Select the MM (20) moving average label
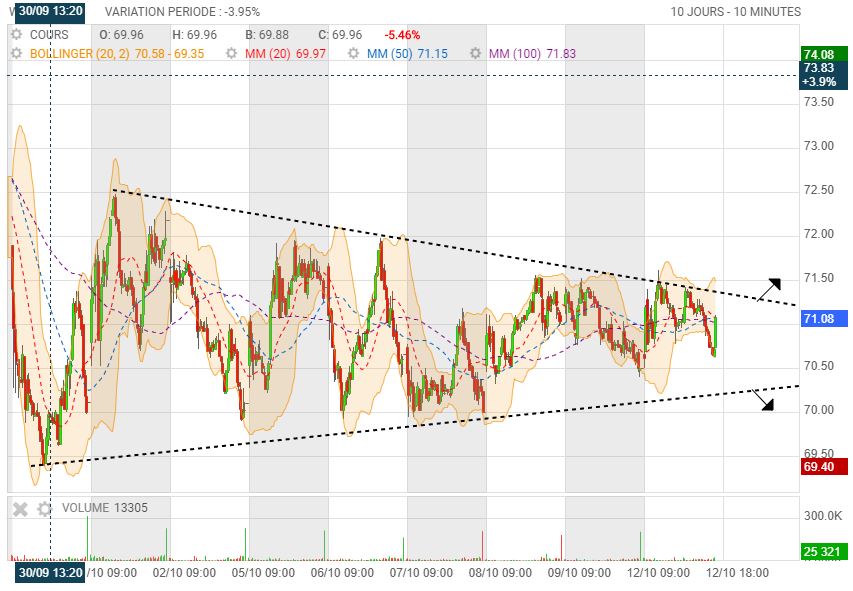This screenshot has height=591, width=853. pos(267,52)
